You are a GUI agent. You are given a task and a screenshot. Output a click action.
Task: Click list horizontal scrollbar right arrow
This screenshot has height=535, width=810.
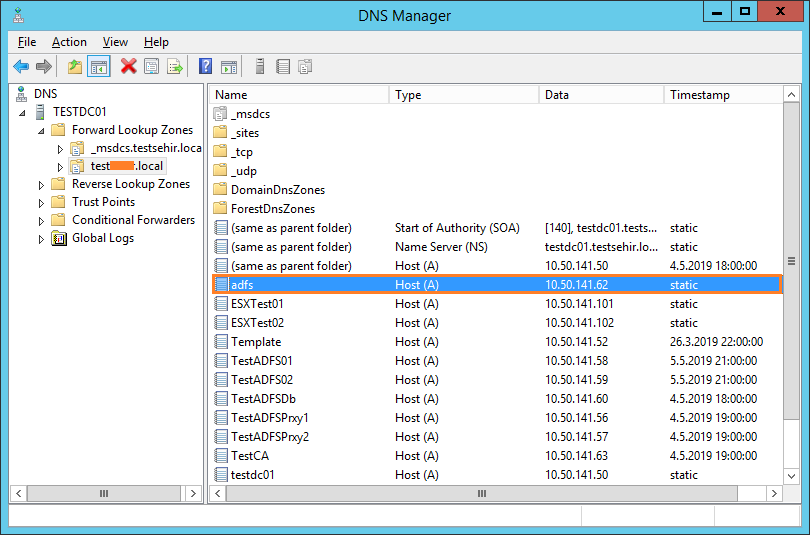point(774,494)
